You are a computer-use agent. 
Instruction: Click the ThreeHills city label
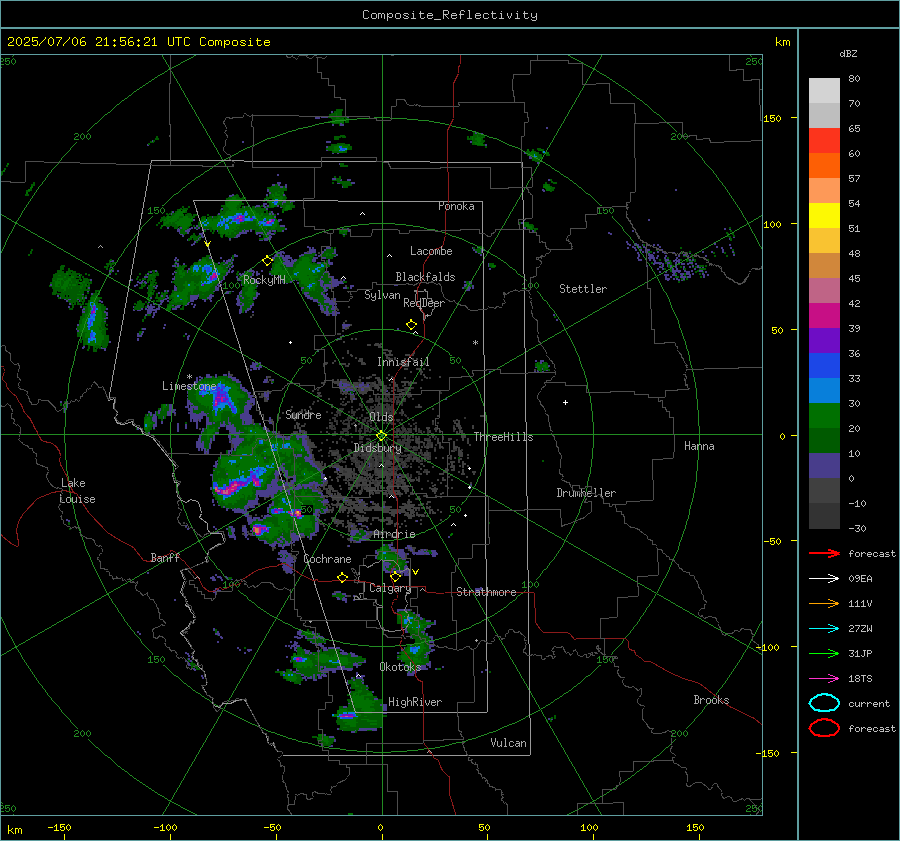pos(503,437)
